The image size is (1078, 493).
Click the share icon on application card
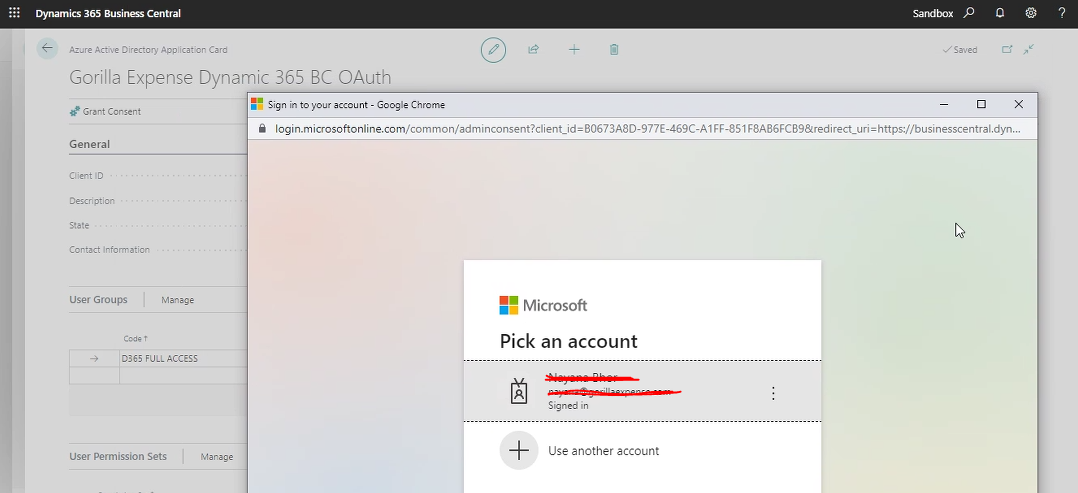tap(534, 50)
